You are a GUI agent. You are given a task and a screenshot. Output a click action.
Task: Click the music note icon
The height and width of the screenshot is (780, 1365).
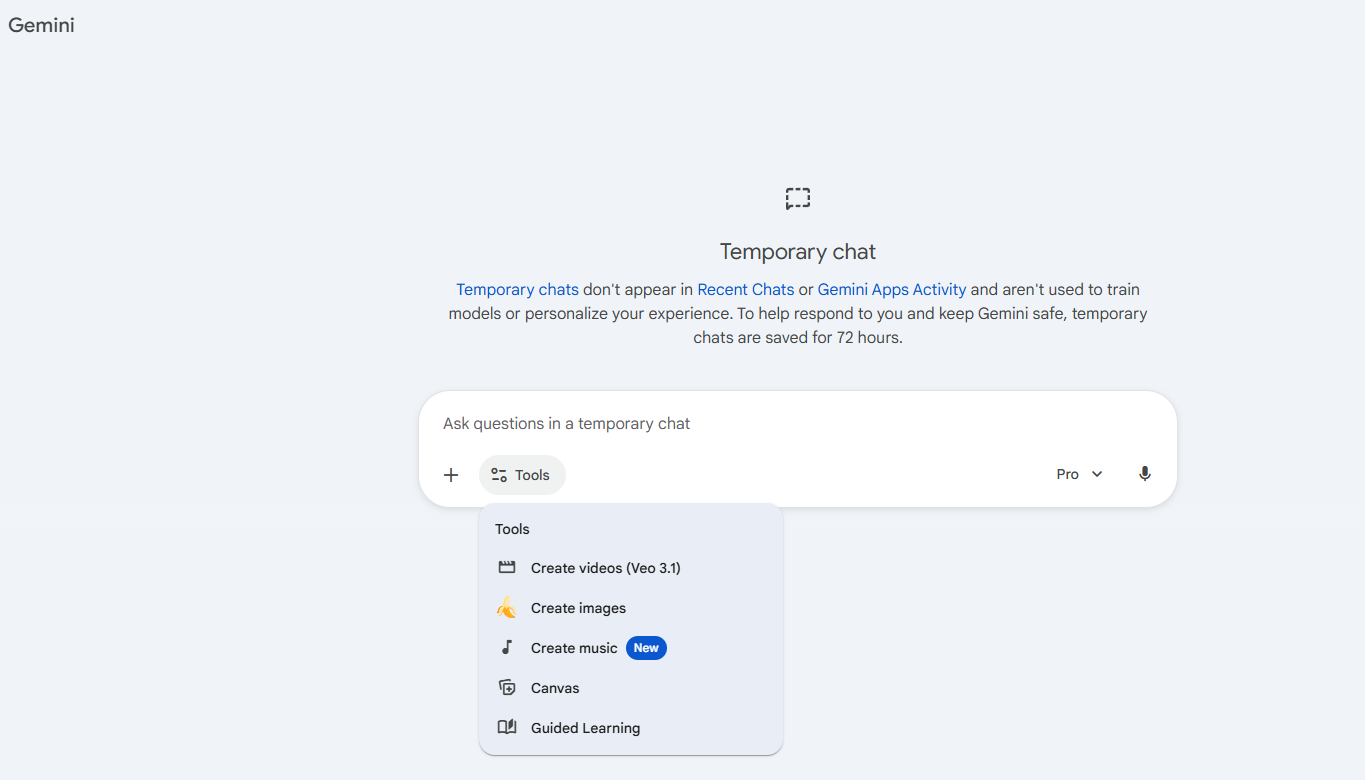(x=507, y=648)
